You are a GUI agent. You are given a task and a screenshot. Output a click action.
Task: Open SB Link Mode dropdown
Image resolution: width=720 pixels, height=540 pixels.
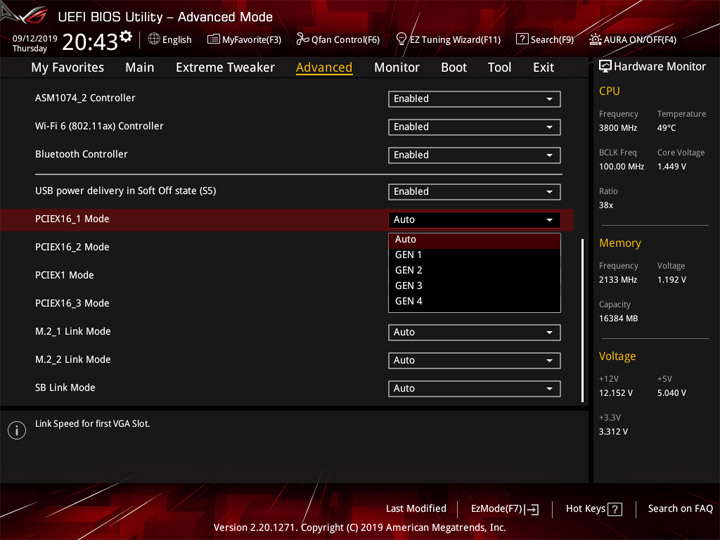(474, 388)
